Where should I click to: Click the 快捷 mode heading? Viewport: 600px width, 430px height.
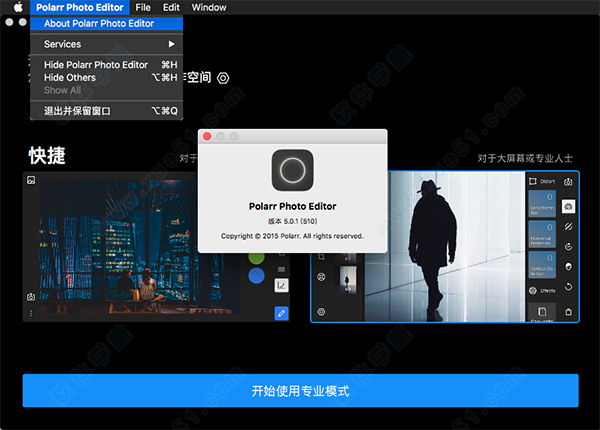click(47, 155)
